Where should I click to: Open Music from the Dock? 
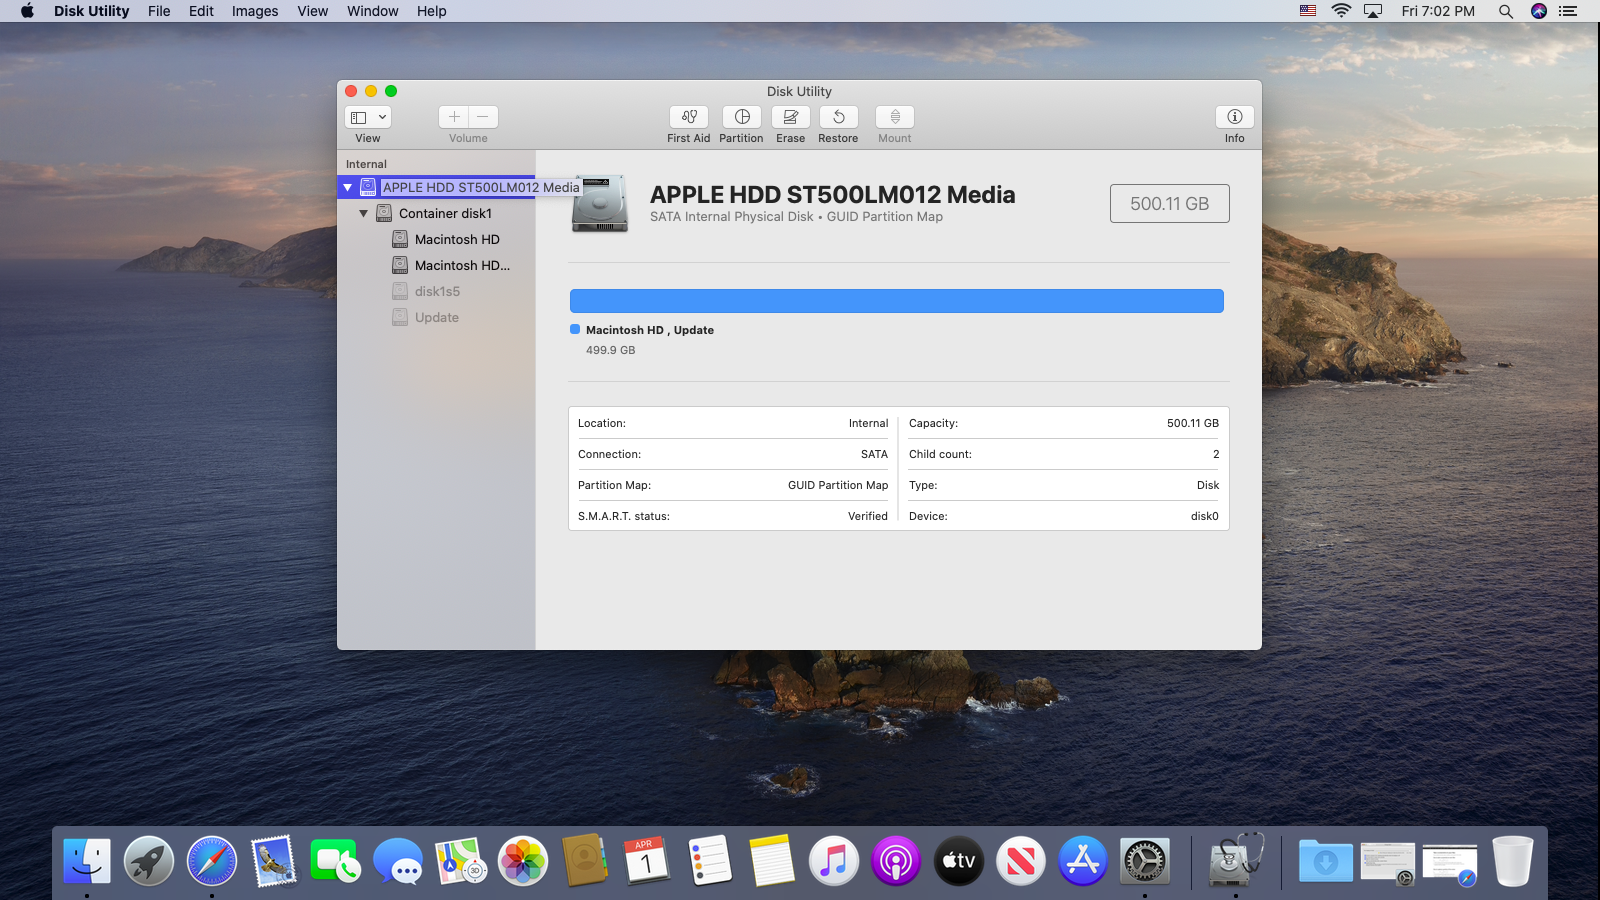click(x=834, y=860)
